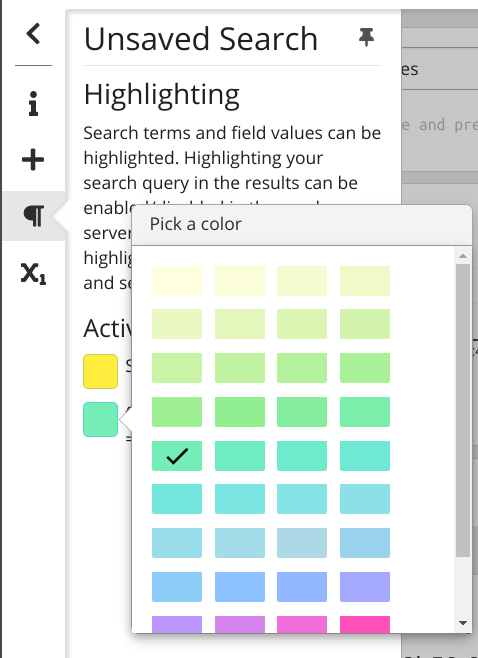Screen dimensions: 478x658
Task: Choose seventh-row, fourth-column sky blue swatch
Action: pyautogui.click(x=365, y=543)
